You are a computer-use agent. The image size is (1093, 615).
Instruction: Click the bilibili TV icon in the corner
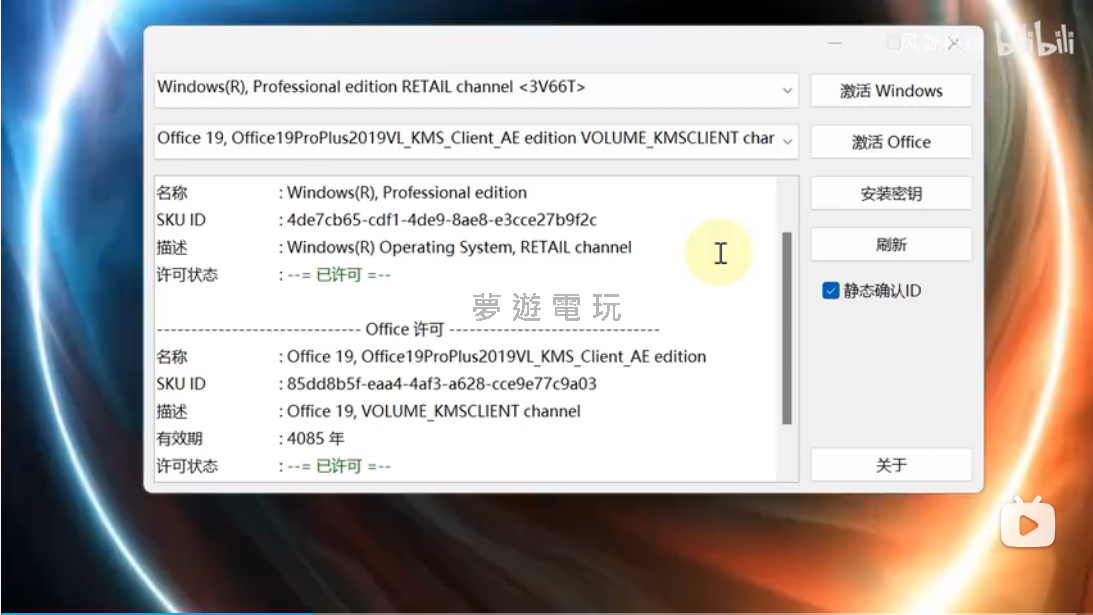(1029, 521)
